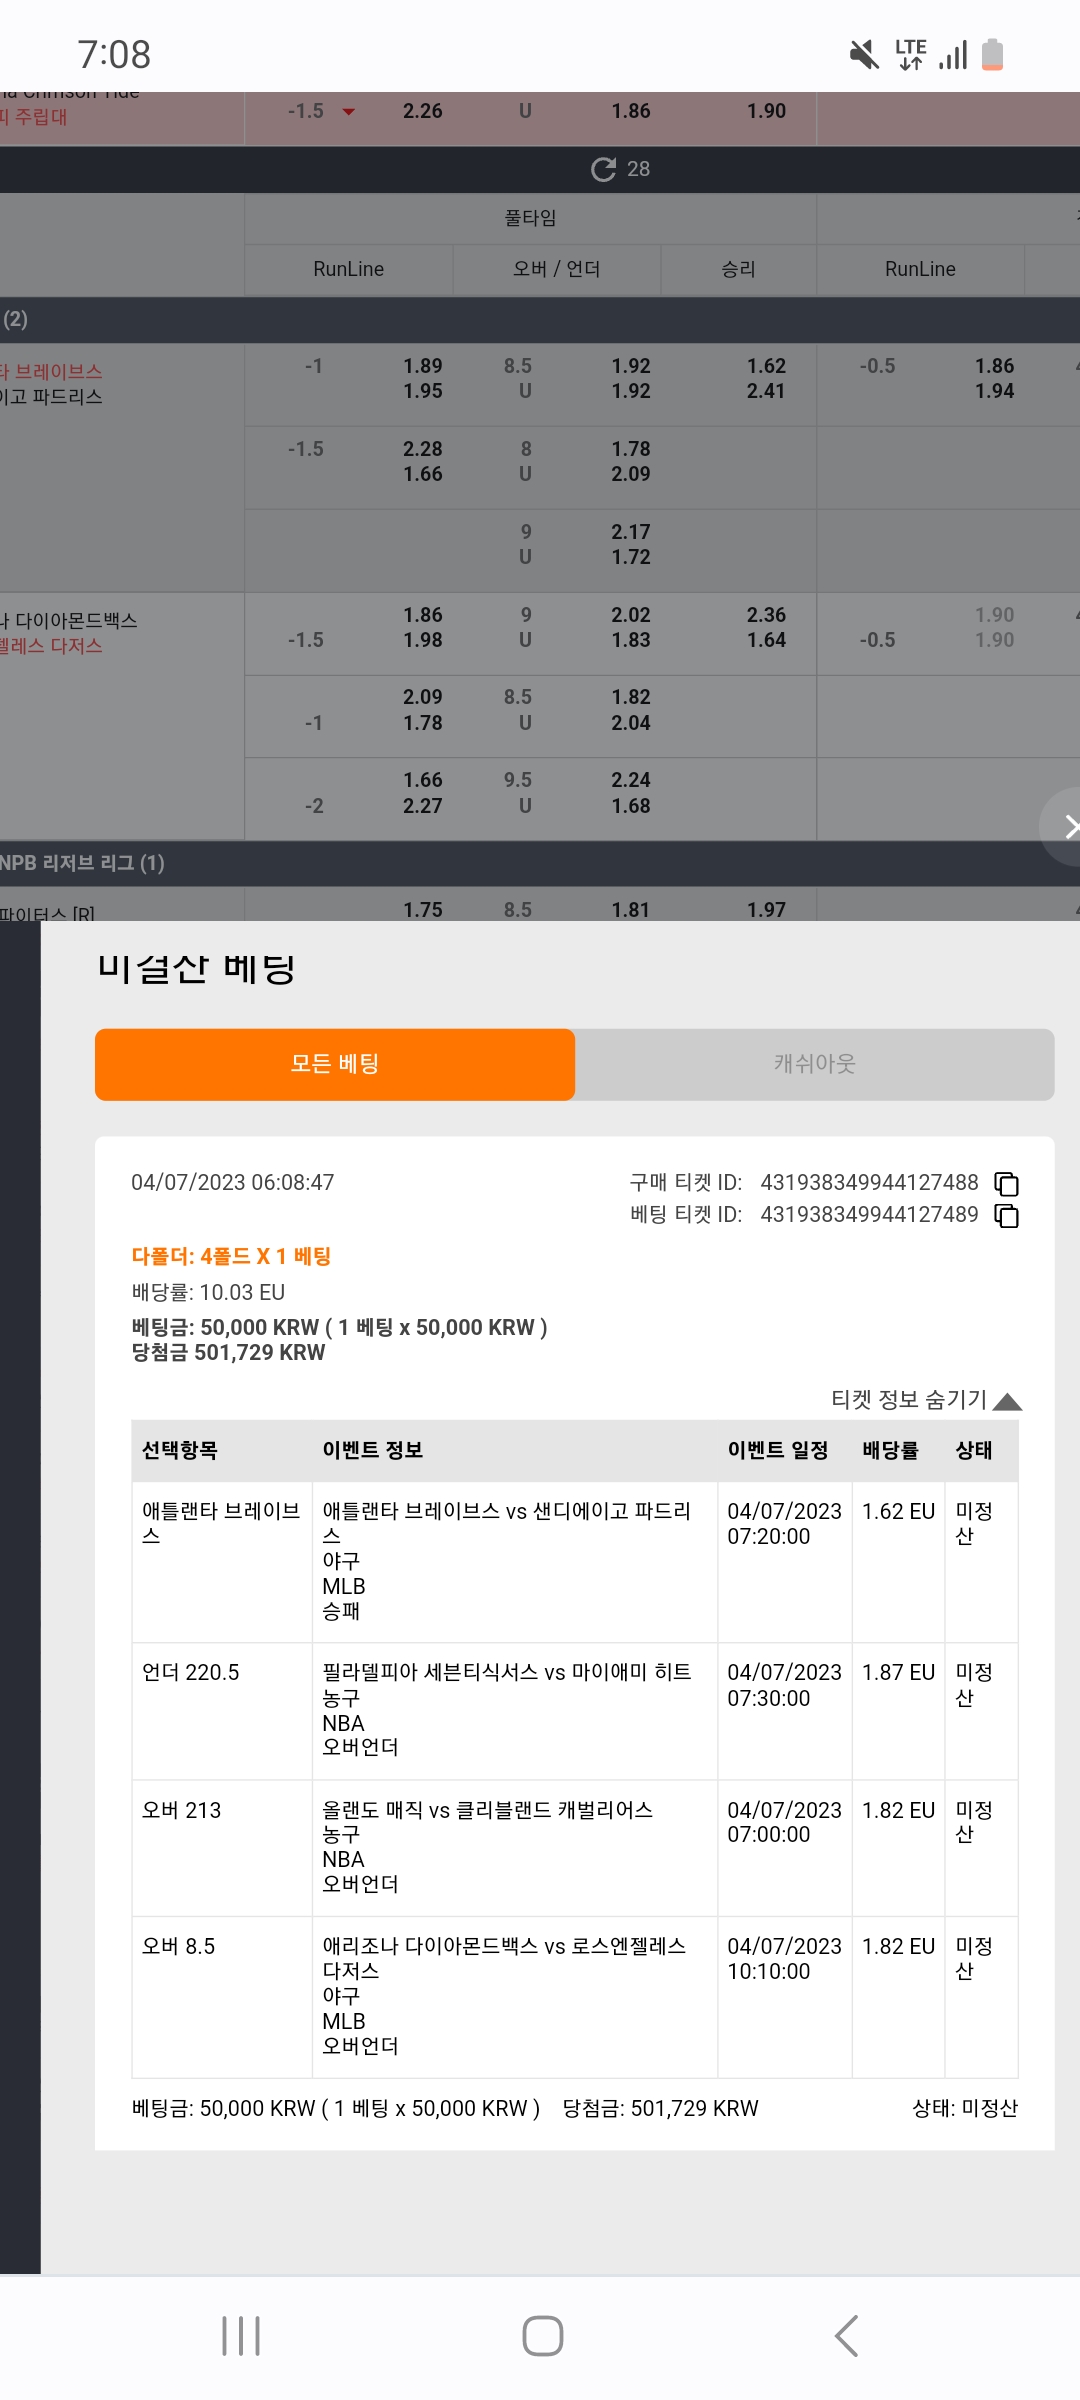Image resolution: width=1080 pixels, height=2400 pixels.
Task: Select 2.17 over odds at 9
Action: pyautogui.click(x=631, y=532)
